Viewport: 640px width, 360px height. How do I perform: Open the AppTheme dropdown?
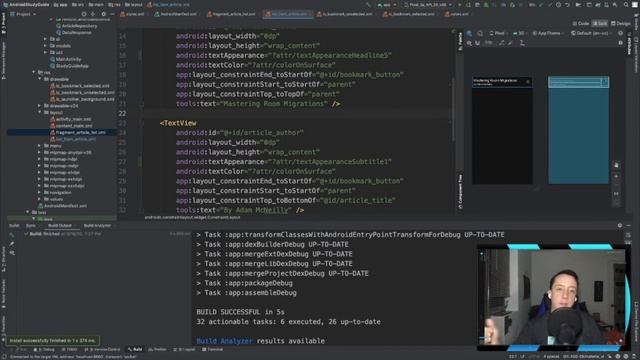(548, 33)
